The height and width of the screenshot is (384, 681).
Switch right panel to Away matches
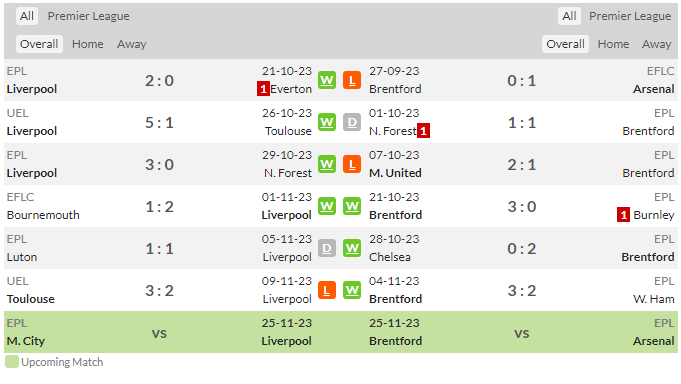tap(657, 44)
